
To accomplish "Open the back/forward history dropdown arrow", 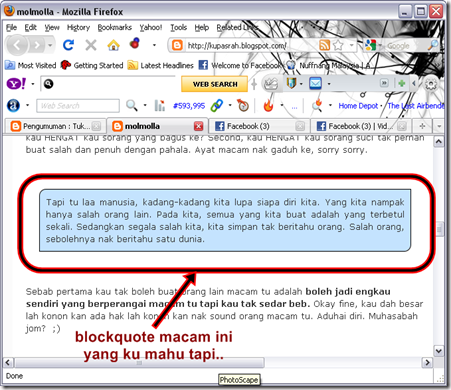I will tap(50, 45).
